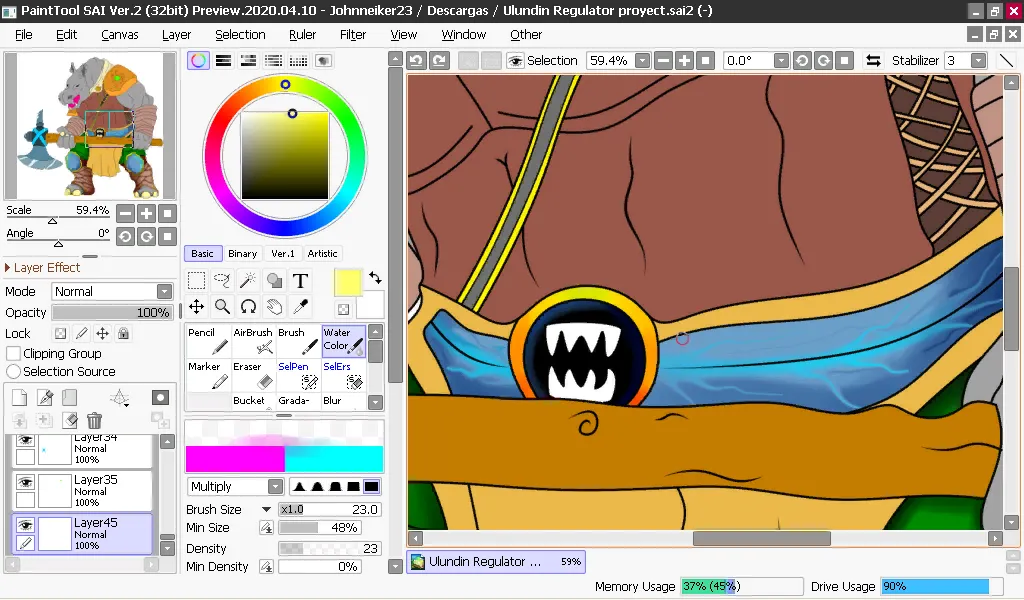This screenshot has height=600, width=1024.
Task: Toggle lock all padlock icon
Action: click(x=123, y=334)
